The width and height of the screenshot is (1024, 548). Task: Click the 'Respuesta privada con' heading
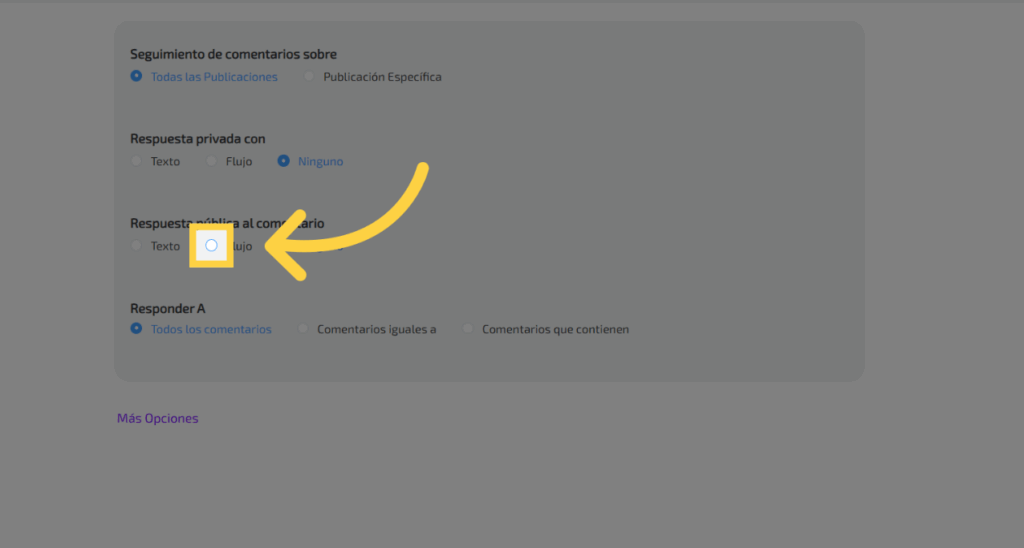(x=198, y=139)
